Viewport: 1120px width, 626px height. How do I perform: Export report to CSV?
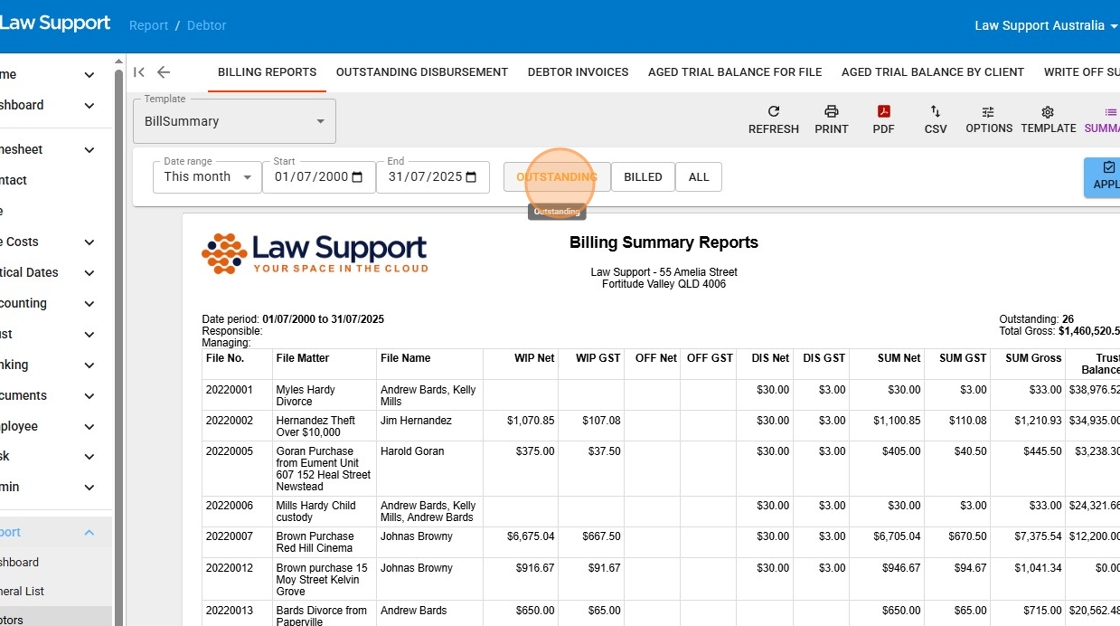point(936,119)
